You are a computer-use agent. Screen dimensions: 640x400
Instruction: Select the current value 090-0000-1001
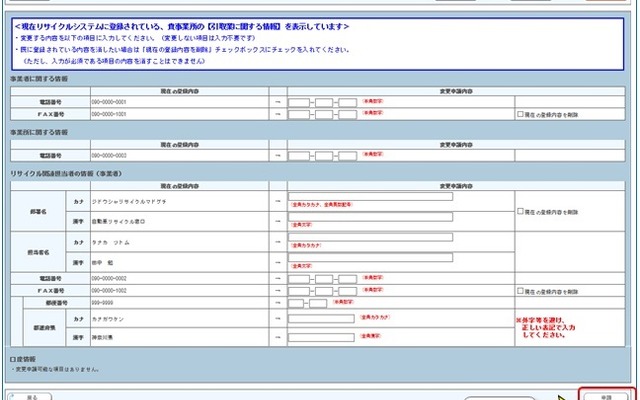click(x=109, y=114)
